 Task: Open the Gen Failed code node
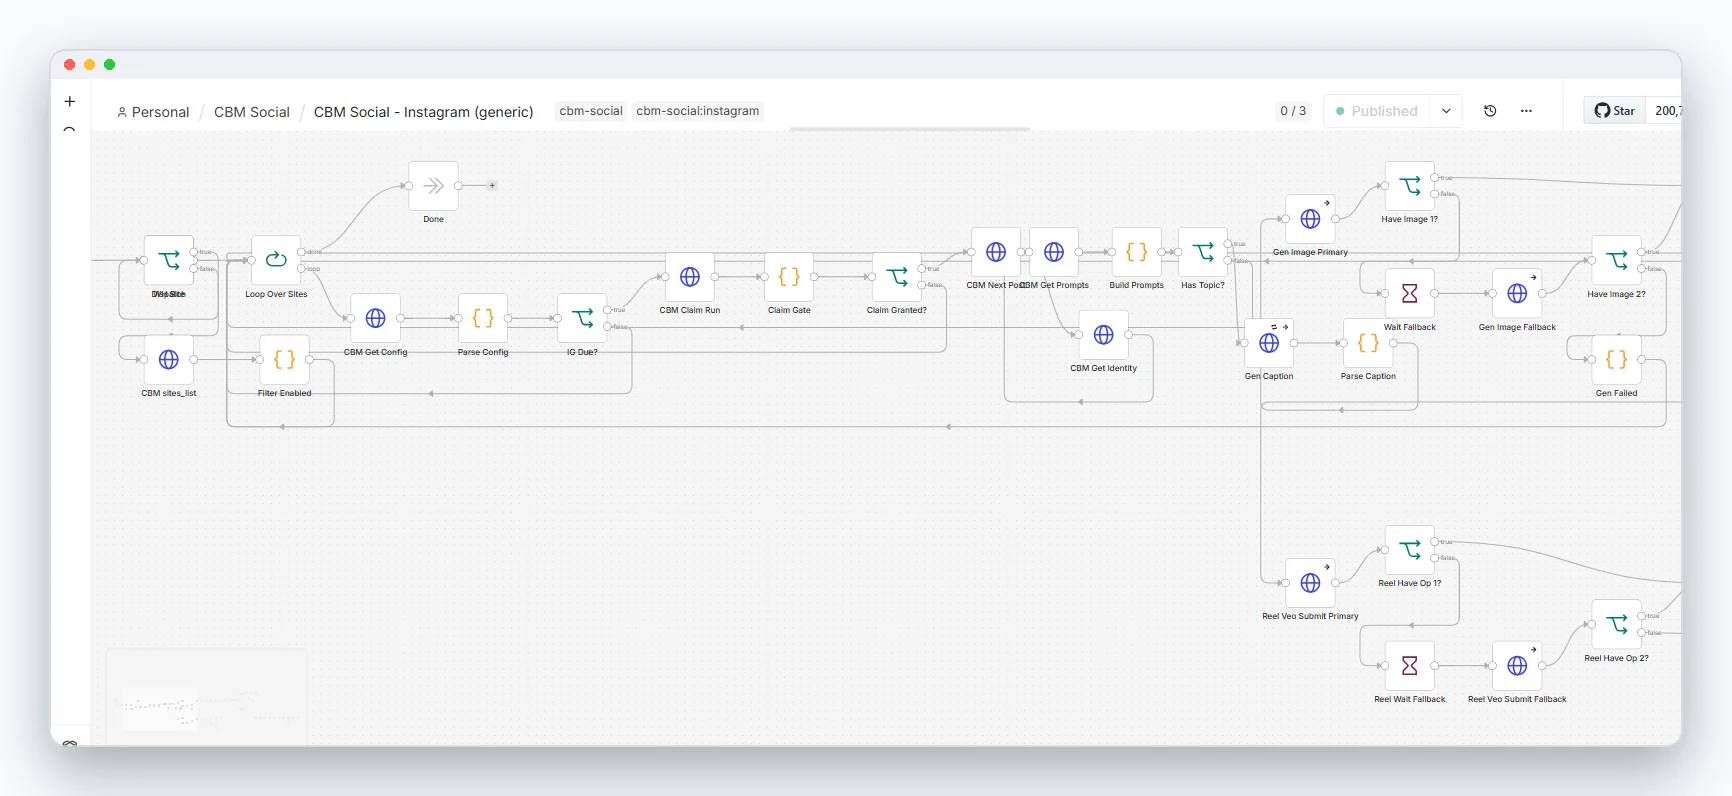[1616, 359]
